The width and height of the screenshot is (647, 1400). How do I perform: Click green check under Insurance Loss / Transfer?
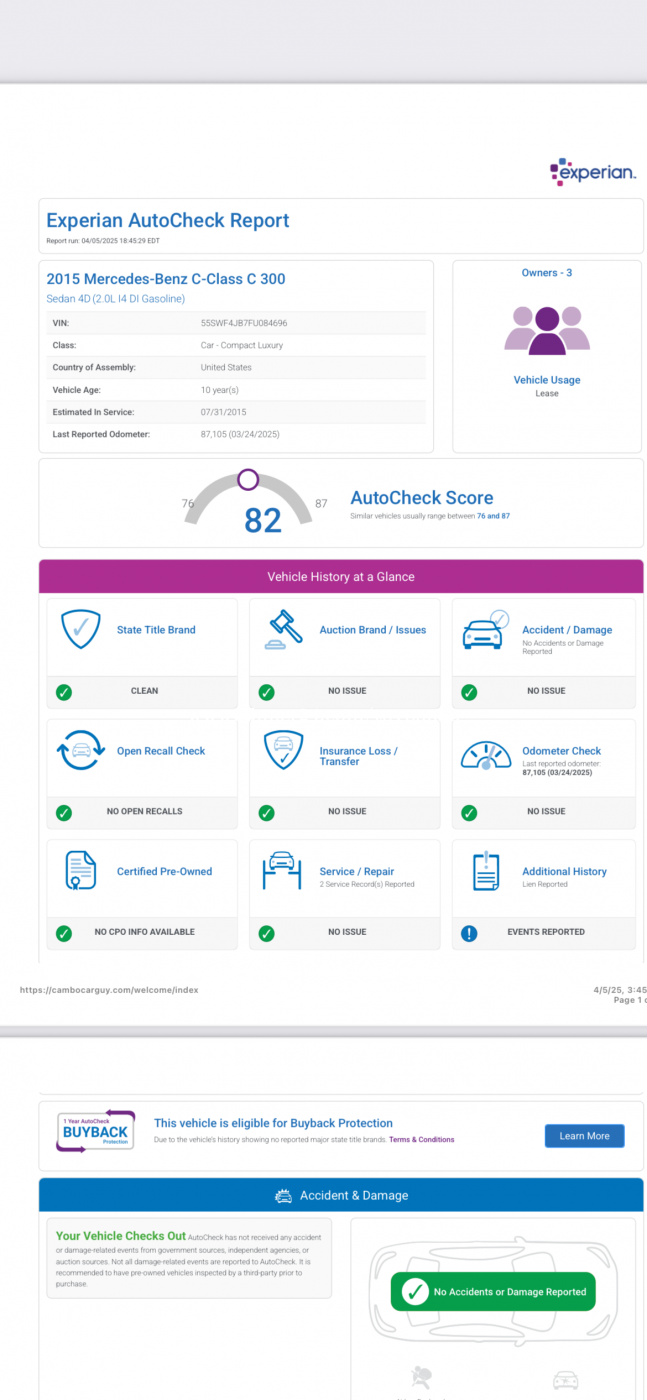(266, 813)
